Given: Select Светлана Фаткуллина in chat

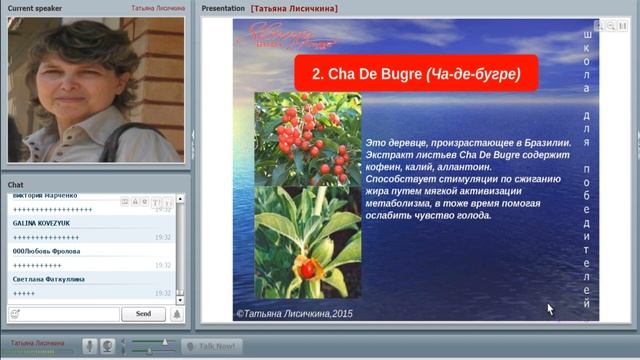Looking at the screenshot, I should (x=49, y=279).
